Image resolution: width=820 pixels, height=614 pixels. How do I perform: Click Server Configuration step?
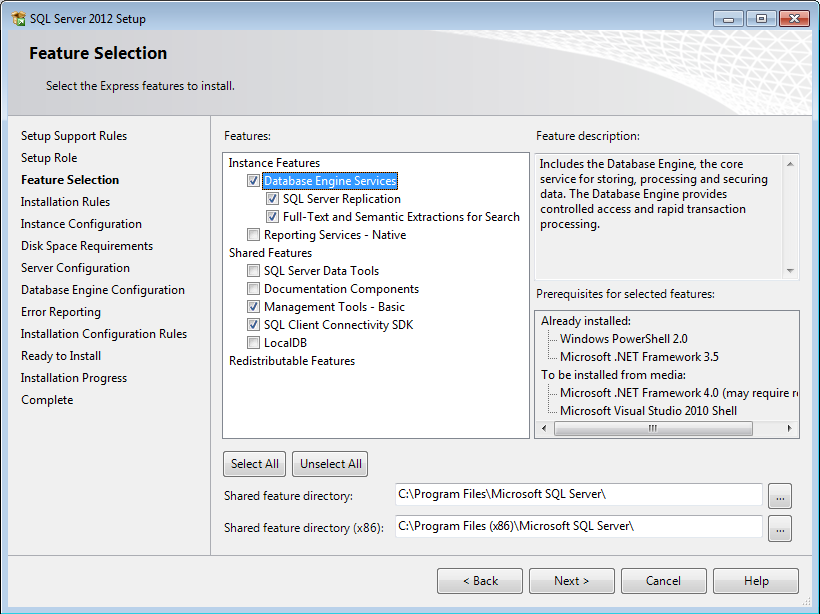(75, 268)
